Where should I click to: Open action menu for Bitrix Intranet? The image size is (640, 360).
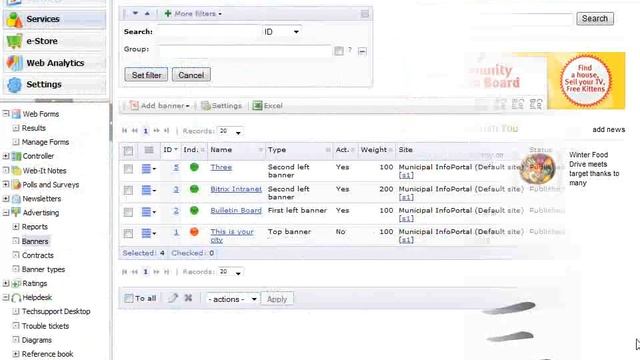click(149, 190)
